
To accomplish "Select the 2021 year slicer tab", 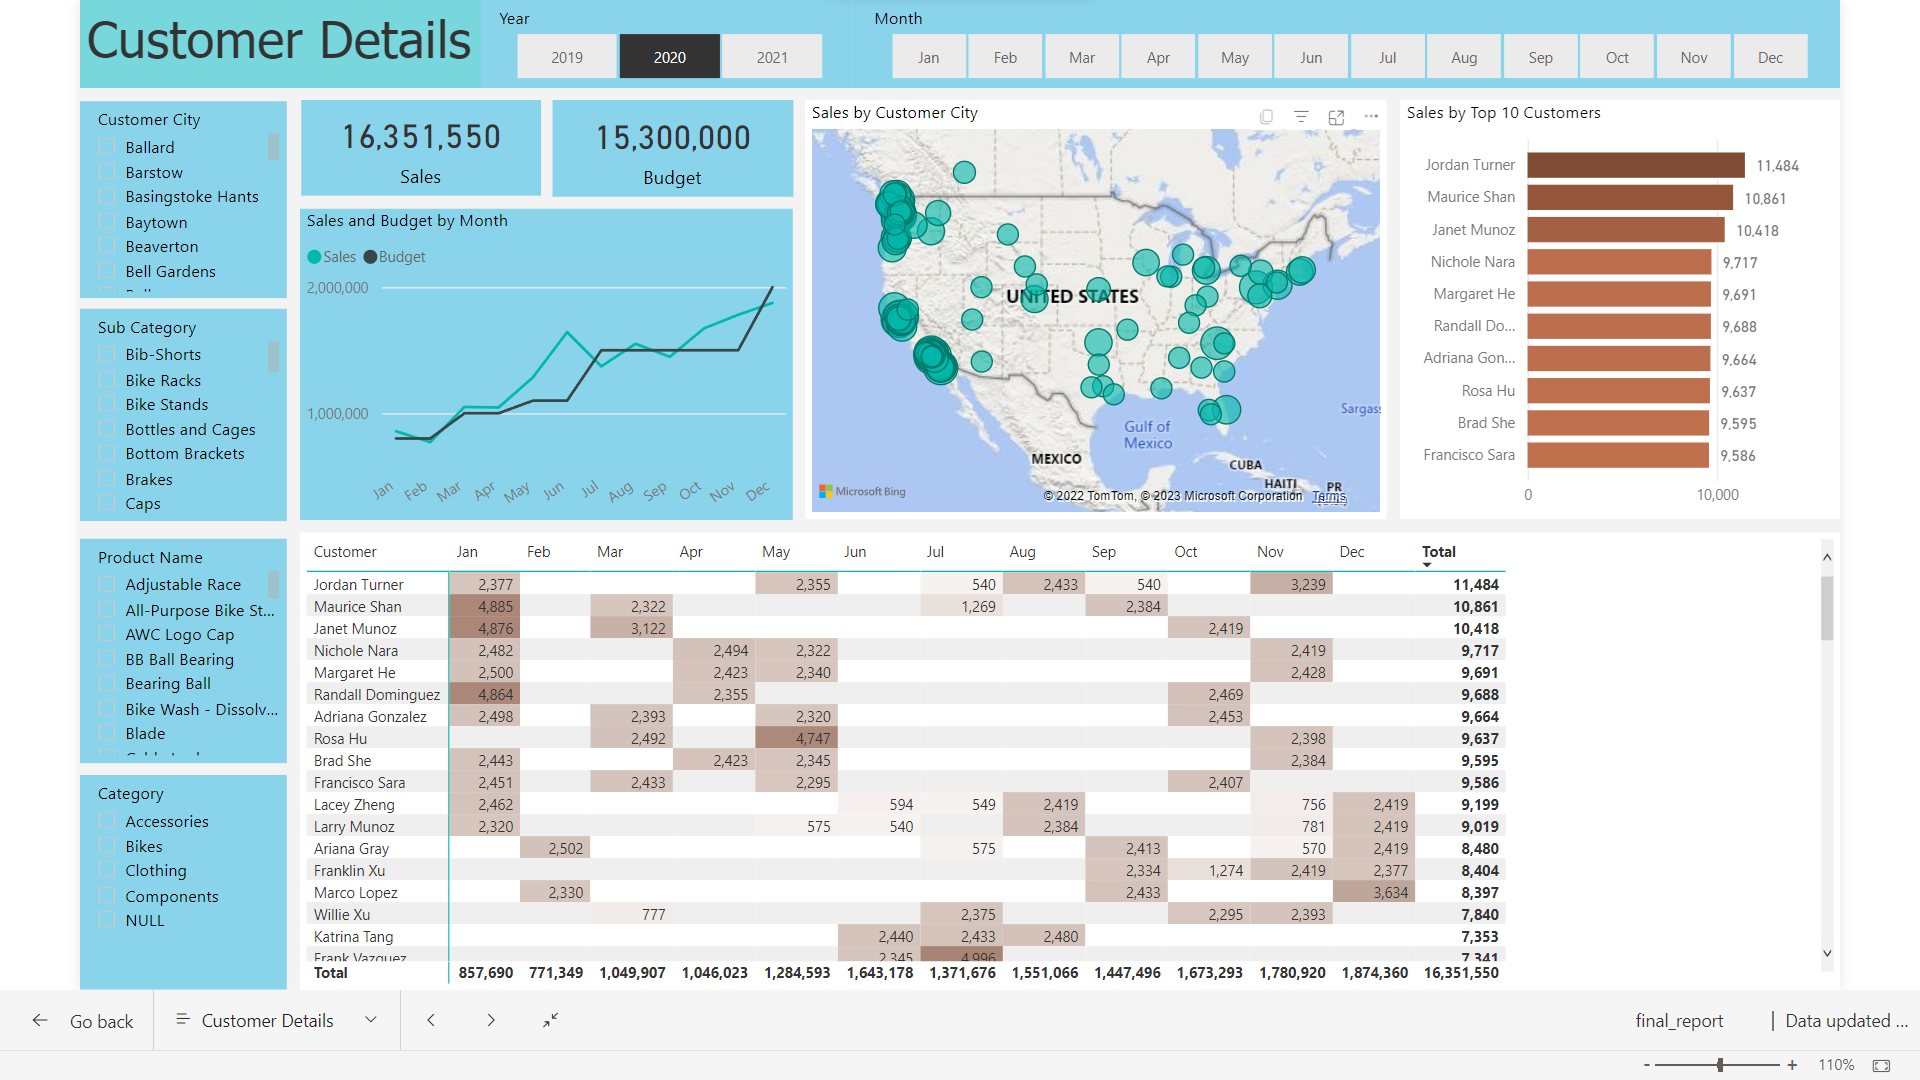I will [772, 56].
